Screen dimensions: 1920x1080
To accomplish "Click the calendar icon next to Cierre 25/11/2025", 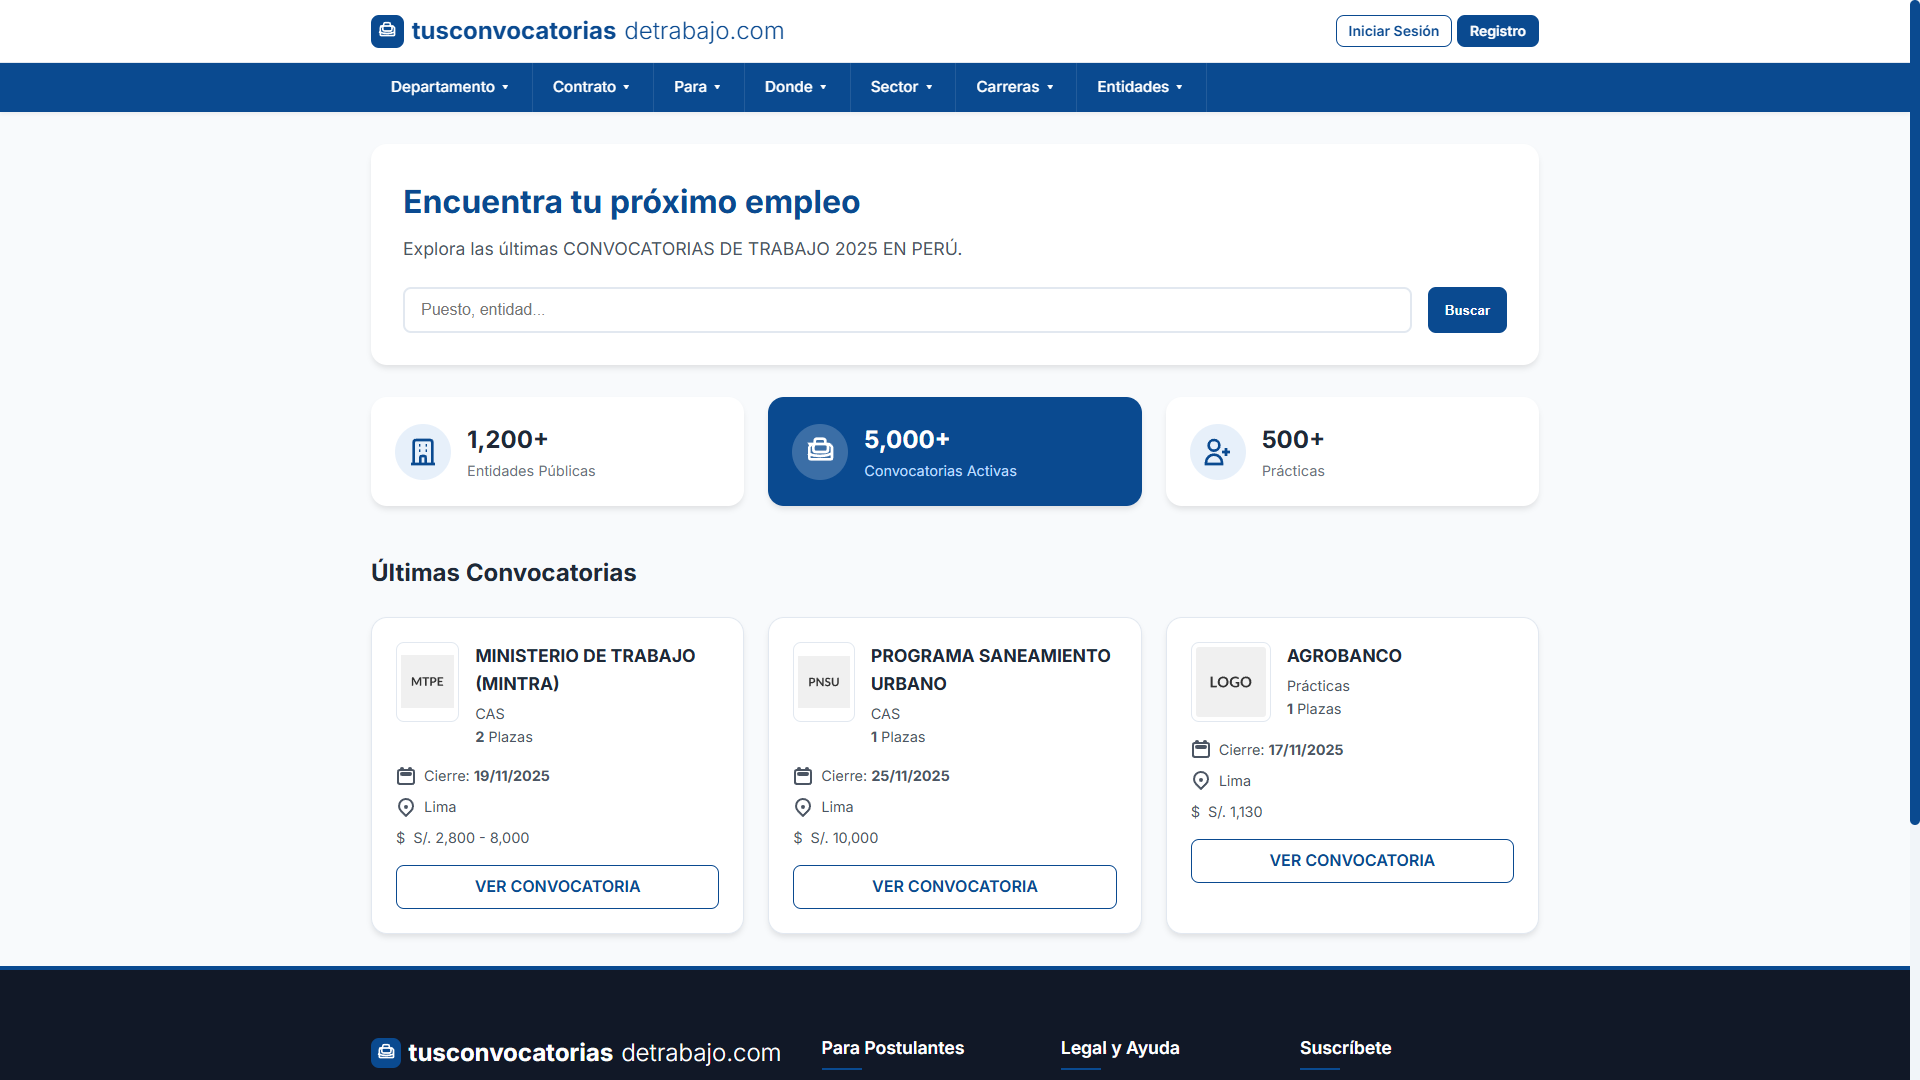I will (x=803, y=776).
